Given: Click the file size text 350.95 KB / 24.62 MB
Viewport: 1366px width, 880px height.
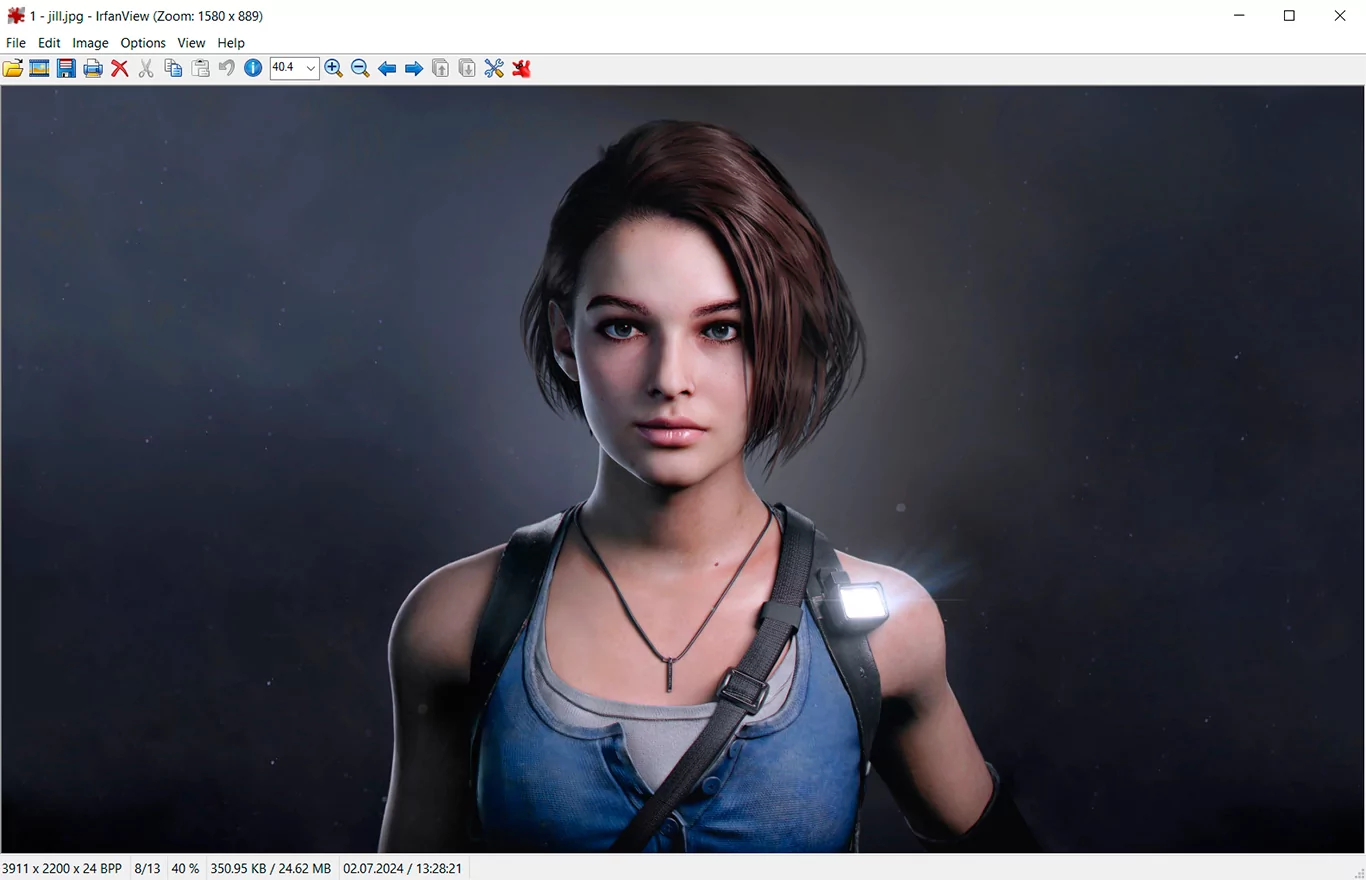Looking at the screenshot, I should 270,868.
